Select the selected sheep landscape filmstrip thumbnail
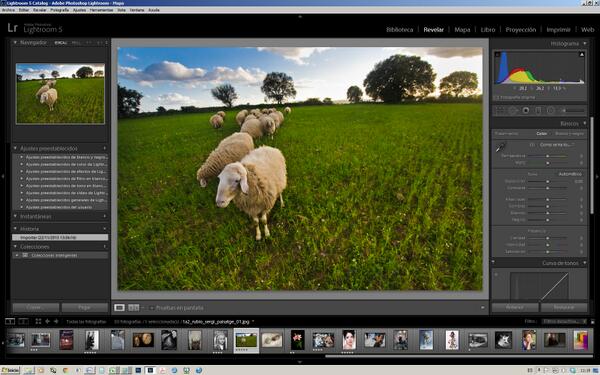The height and width of the screenshot is (375, 600). [x=246, y=340]
